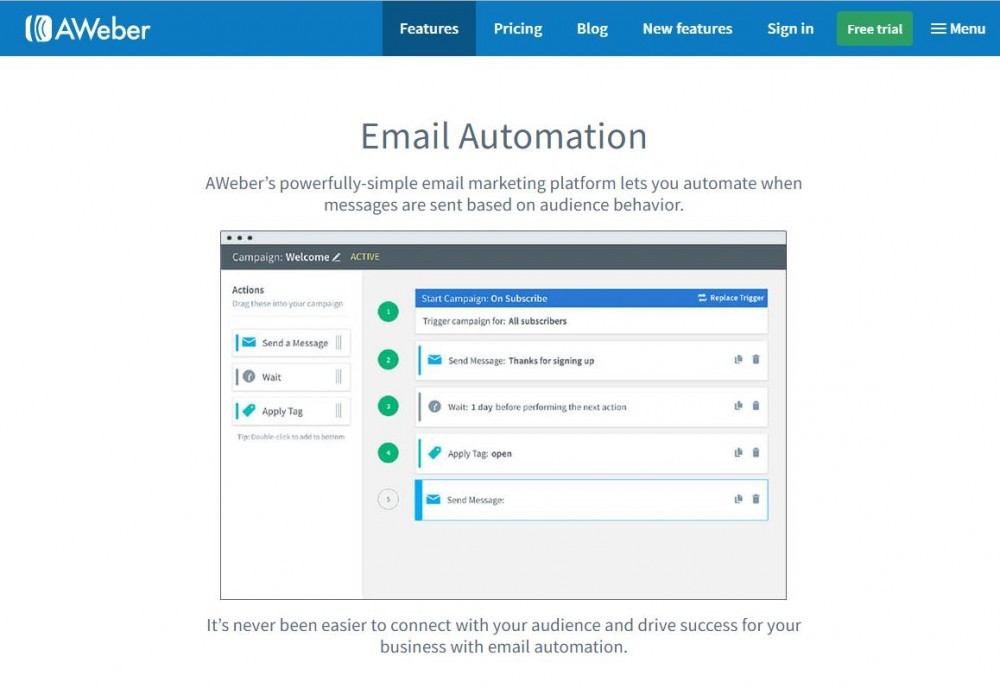
Task: Click the Wait action label
Action: click(271, 377)
